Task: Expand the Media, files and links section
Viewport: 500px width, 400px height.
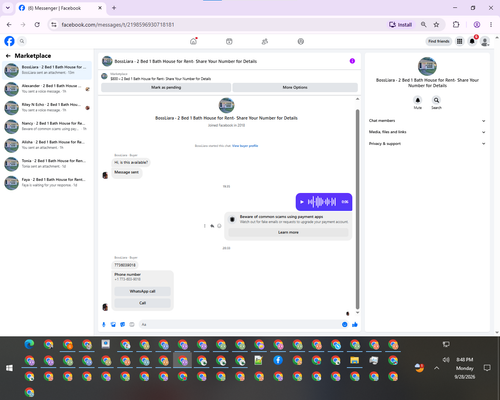Action: pyautogui.click(x=427, y=132)
